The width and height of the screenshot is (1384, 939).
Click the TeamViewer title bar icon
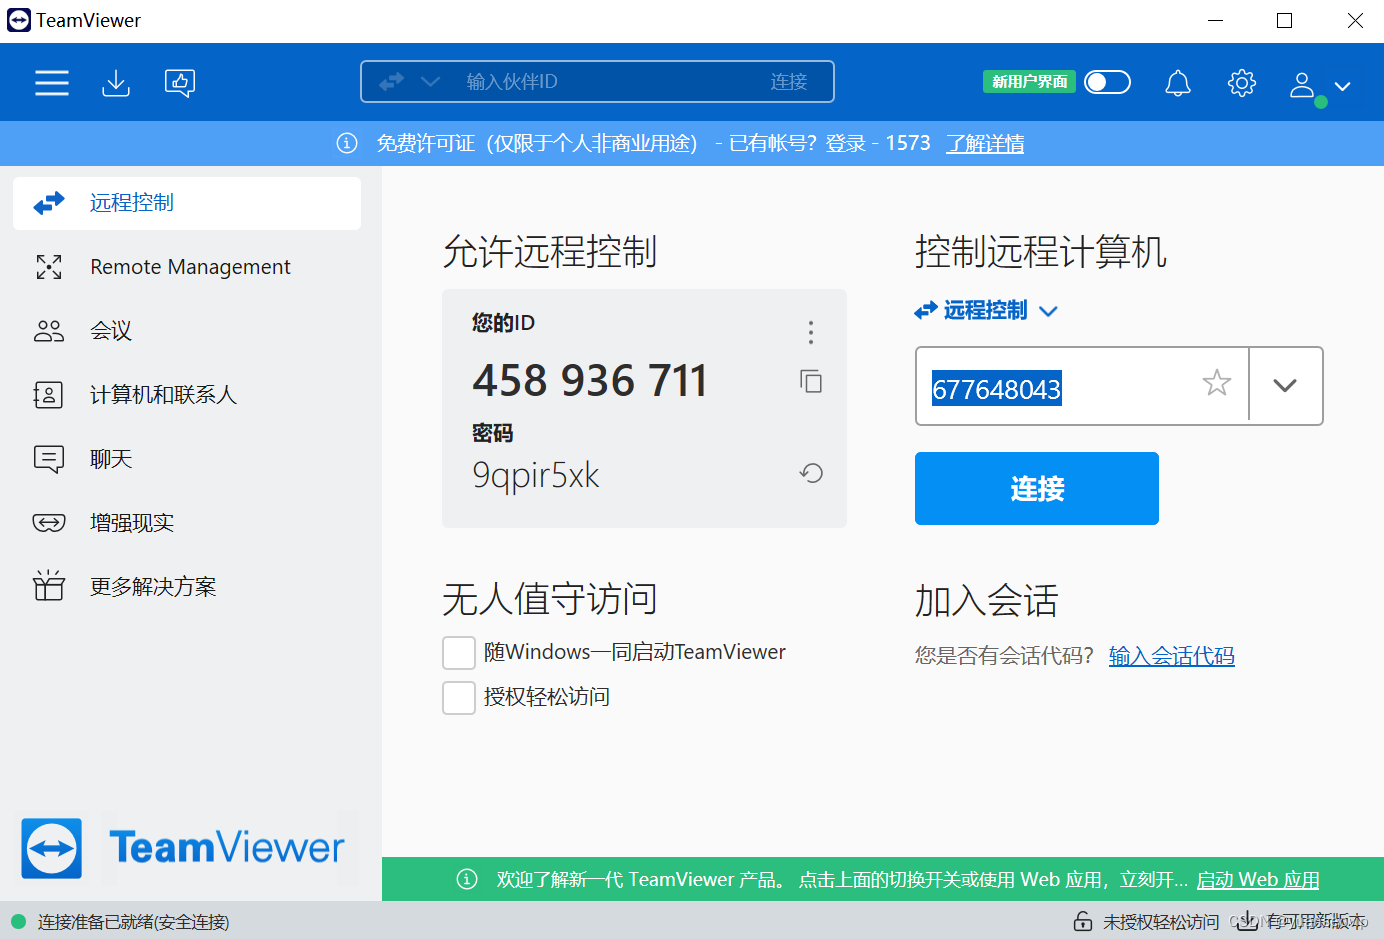point(19,20)
